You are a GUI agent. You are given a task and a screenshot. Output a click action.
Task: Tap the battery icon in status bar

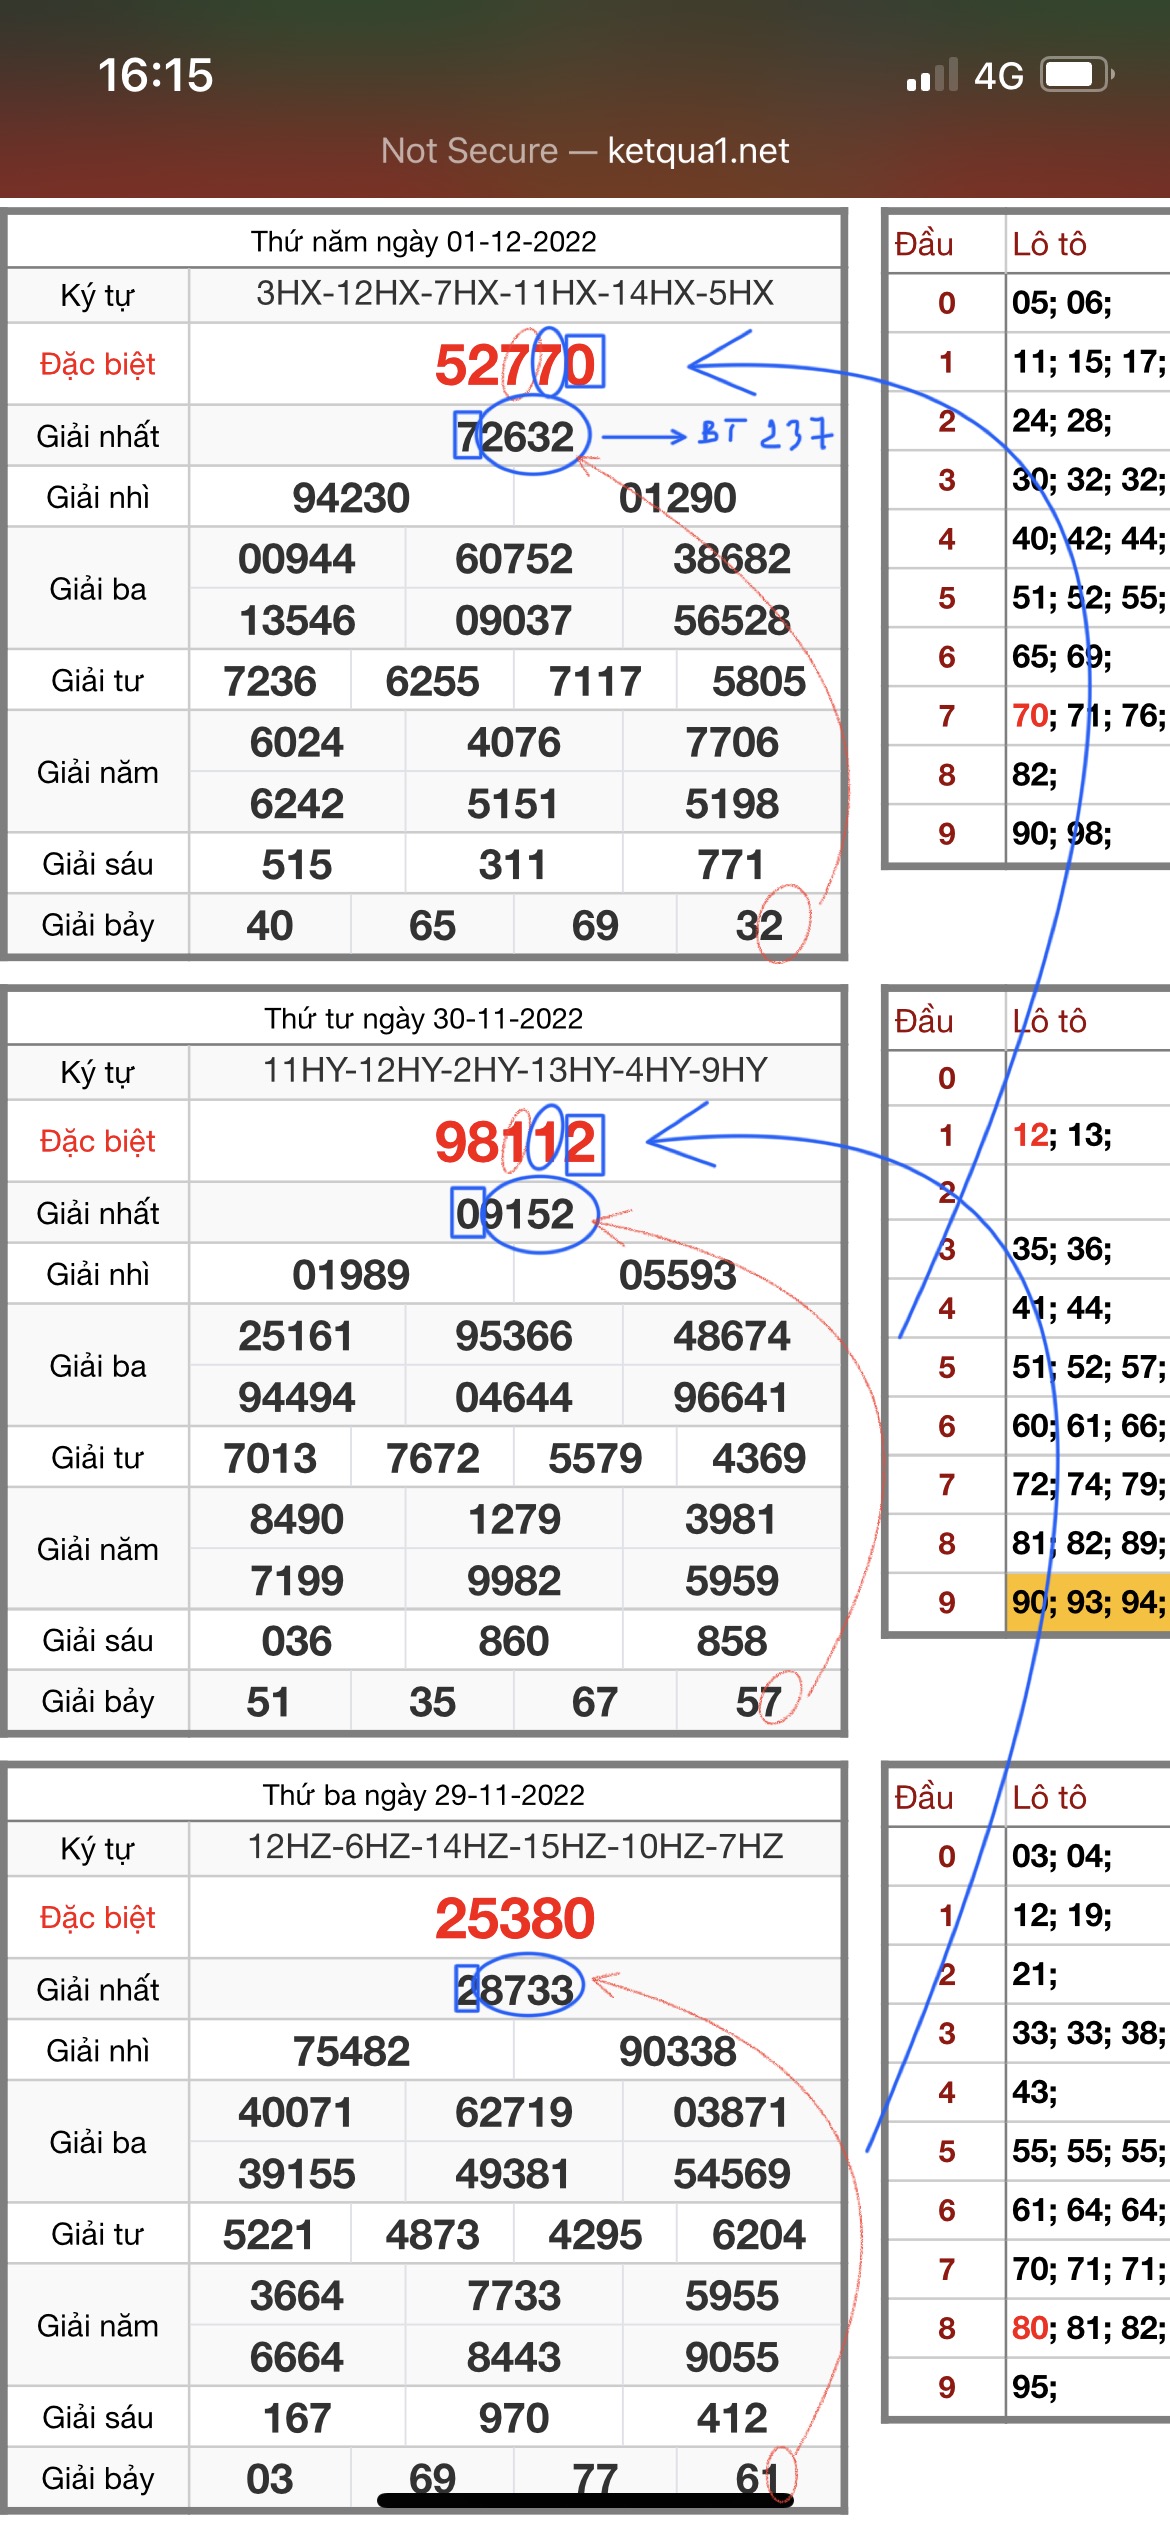click(1078, 75)
